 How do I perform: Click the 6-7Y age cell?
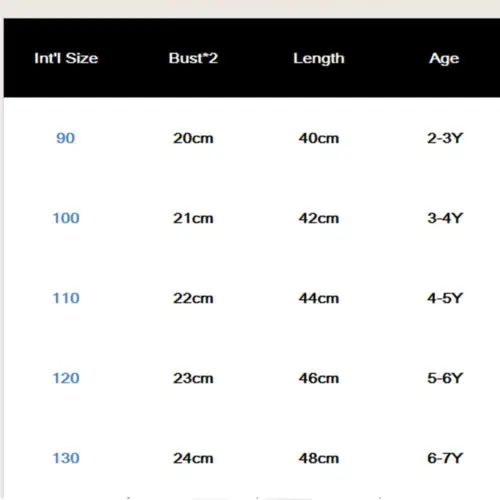click(x=445, y=458)
